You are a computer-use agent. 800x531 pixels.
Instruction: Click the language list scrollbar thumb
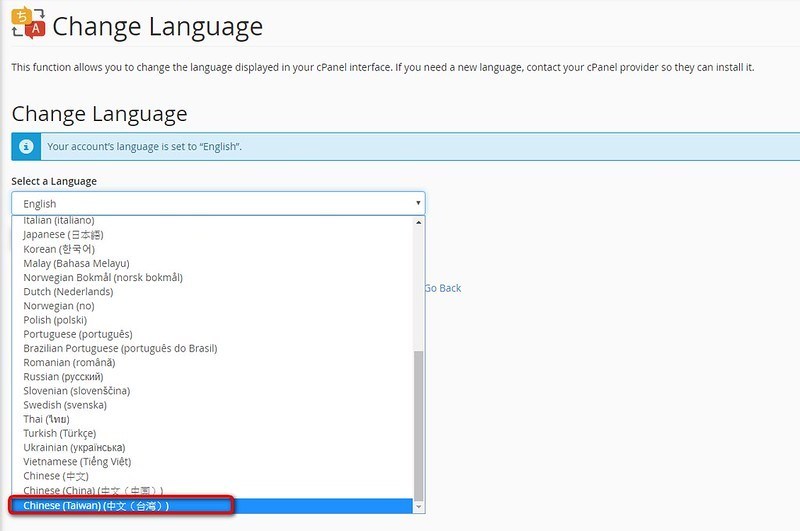(419, 426)
